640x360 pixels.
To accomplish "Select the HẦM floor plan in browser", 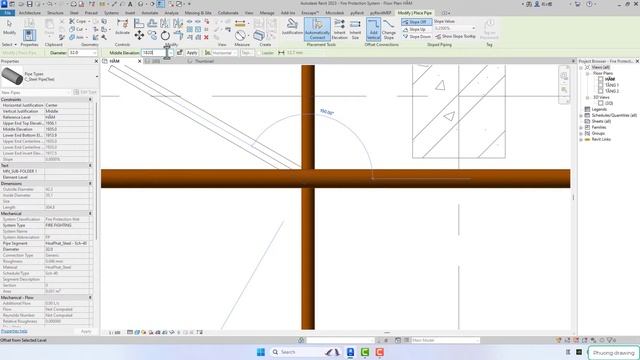I will click(609, 79).
